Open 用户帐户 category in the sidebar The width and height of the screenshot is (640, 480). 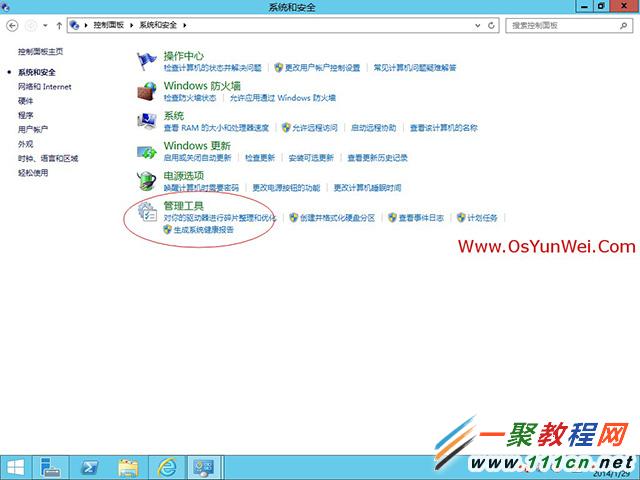(x=33, y=129)
